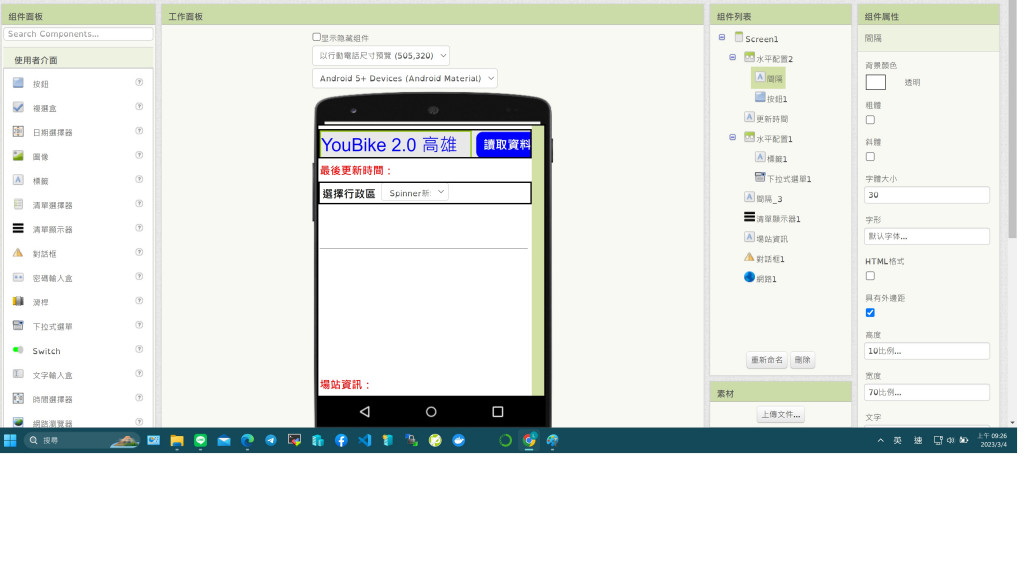Open File Explorer from taskbar

point(176,440)
